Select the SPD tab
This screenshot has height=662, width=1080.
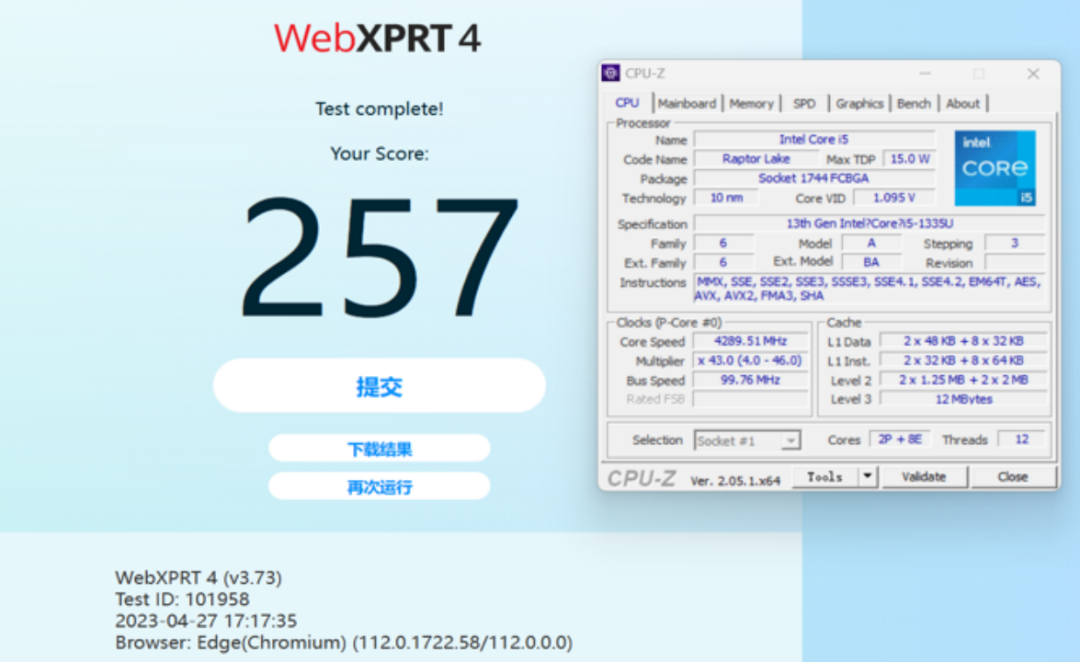[x=804, y=103]
